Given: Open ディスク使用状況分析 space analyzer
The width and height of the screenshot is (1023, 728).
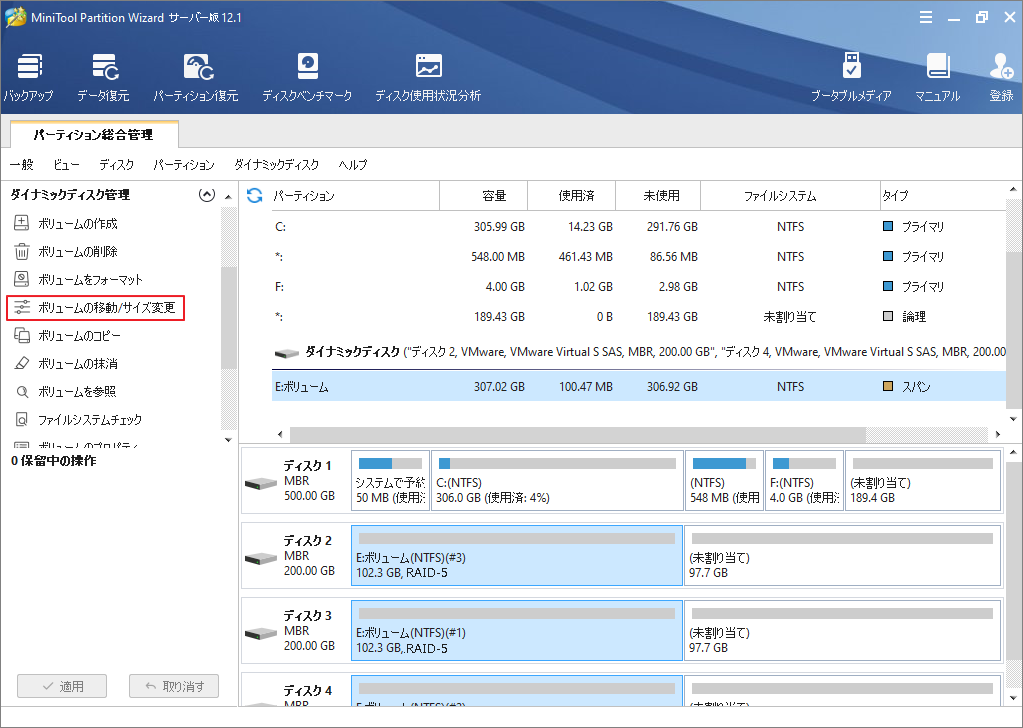Looking at the screenshot, I should tap(428, 77).
